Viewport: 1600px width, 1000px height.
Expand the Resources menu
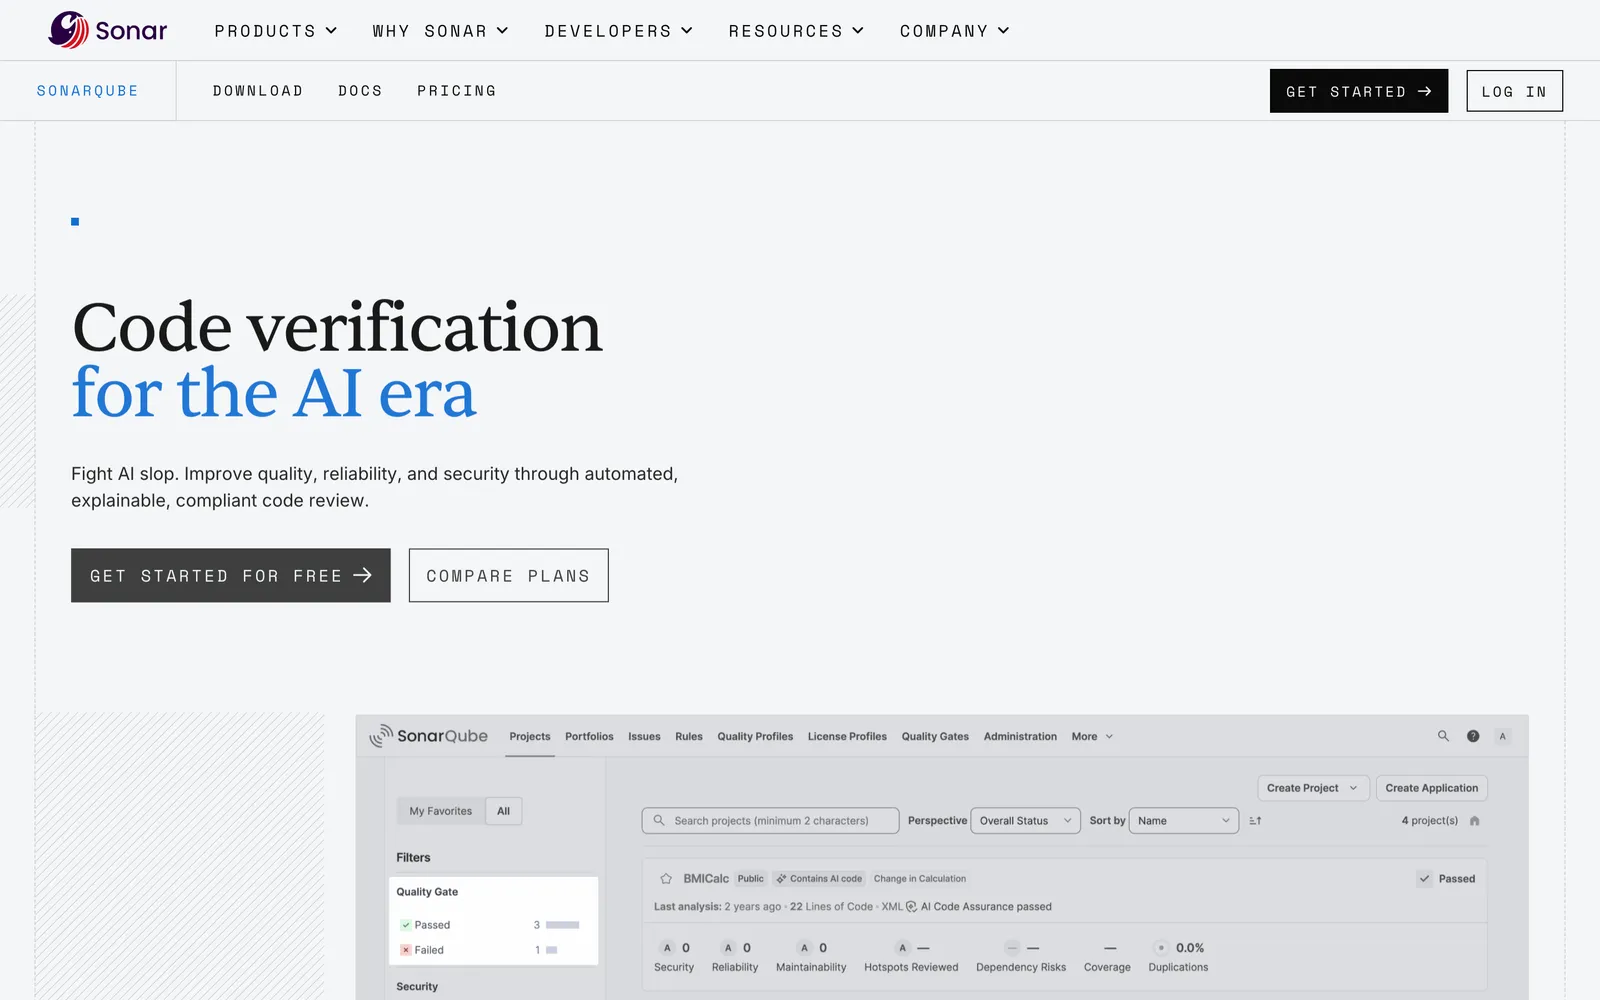tap(796, 31)
